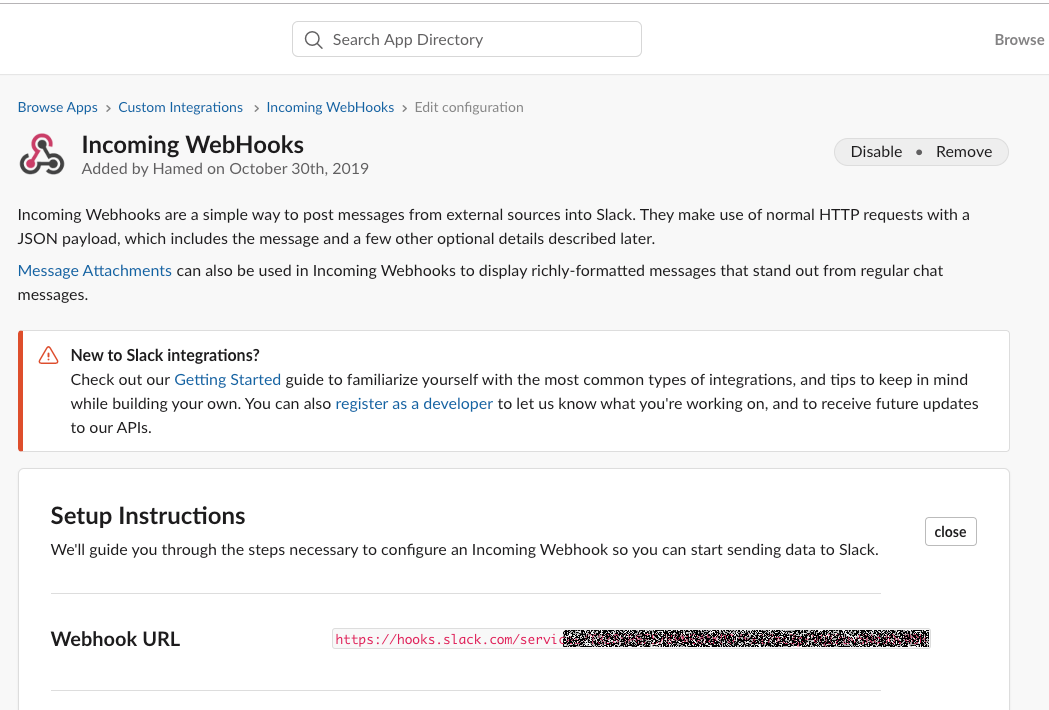1049x710 pixels.
Task: Close the Setup Instructions panel
Action: pos(950,531)
